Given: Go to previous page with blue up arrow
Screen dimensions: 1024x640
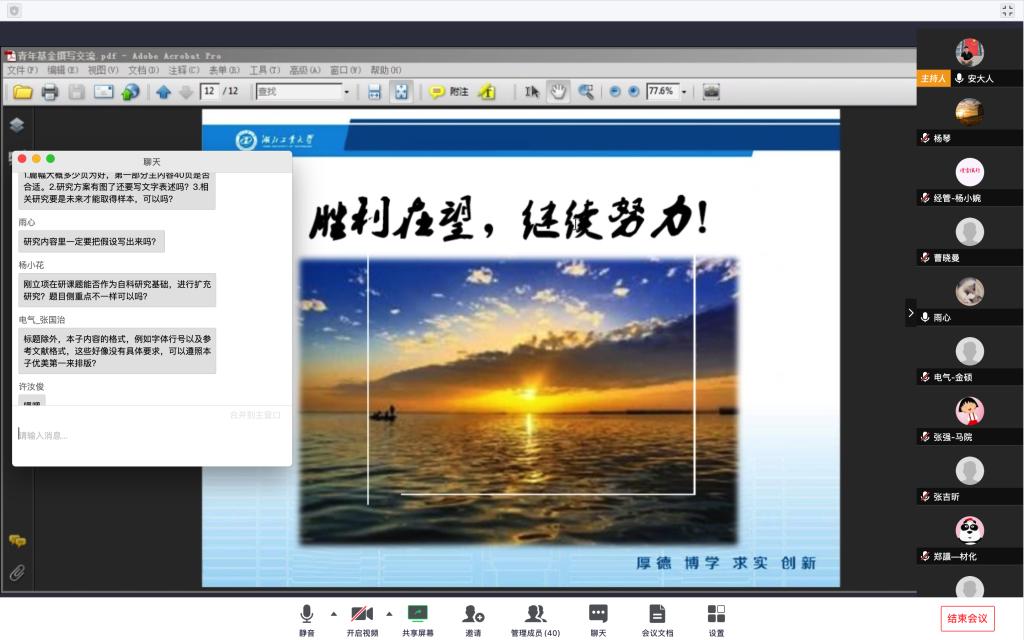Looking at the screenshot, I should tap(163, 92).
